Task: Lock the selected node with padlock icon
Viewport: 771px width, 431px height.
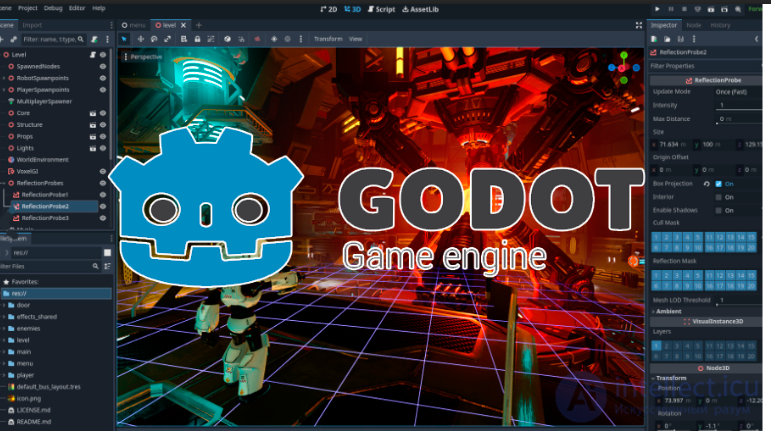Action: coord(197,39)
